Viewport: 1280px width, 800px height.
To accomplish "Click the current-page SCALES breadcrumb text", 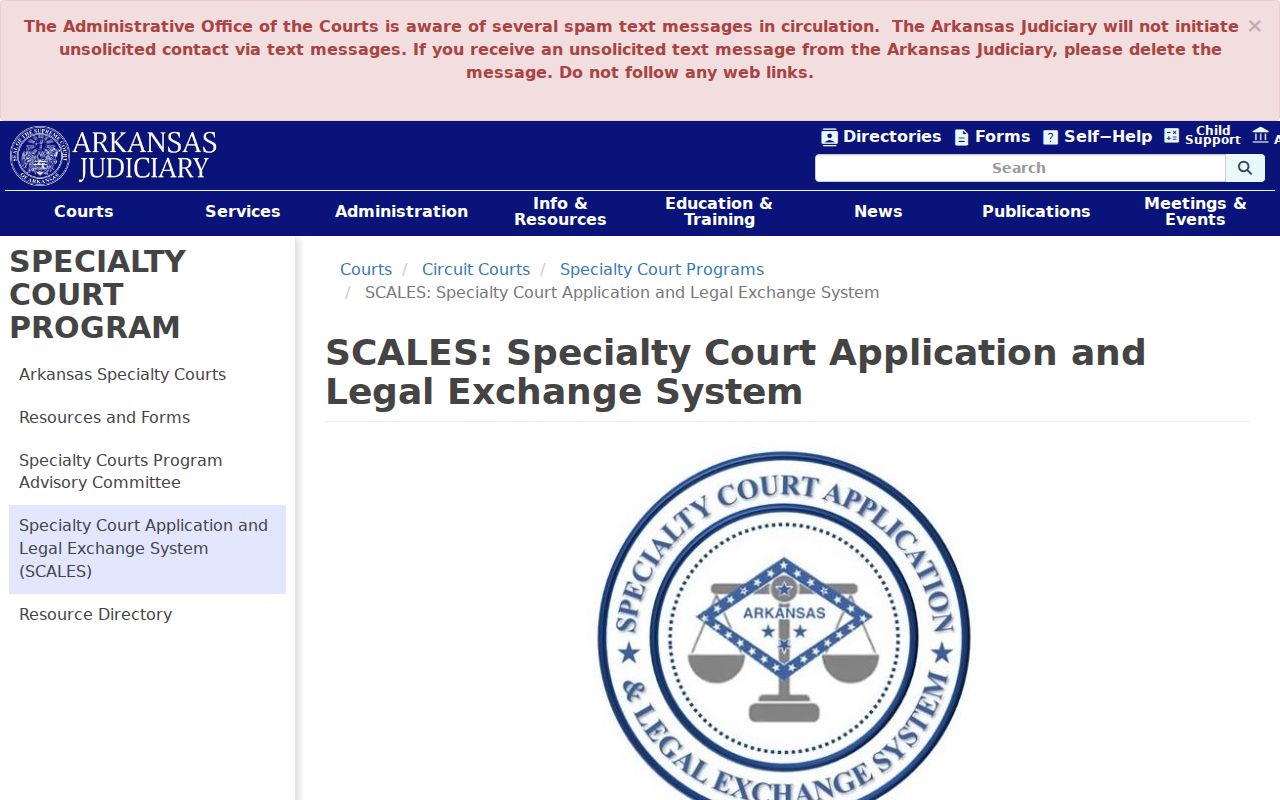I will pyautogui.click(x=622, y=293).
